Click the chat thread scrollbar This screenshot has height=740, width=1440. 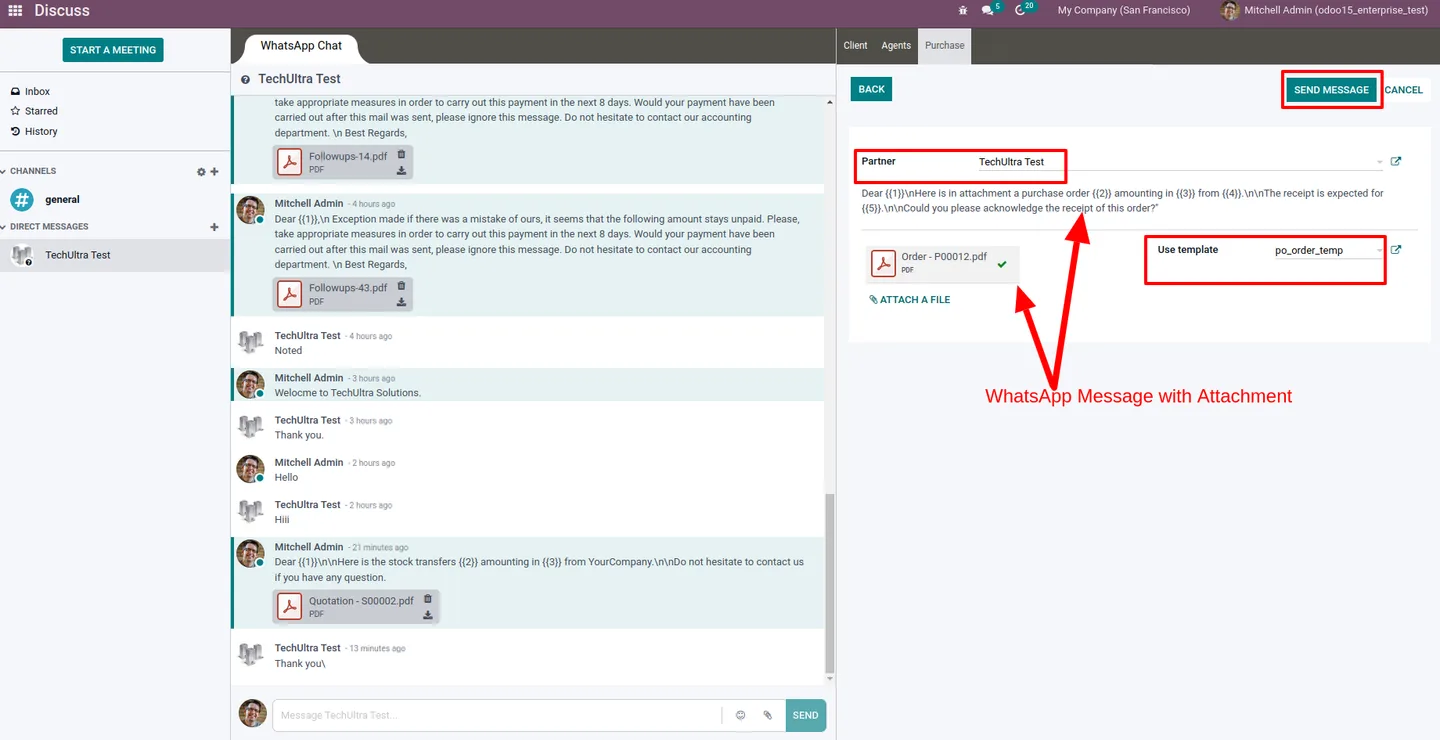coord(828,583)
